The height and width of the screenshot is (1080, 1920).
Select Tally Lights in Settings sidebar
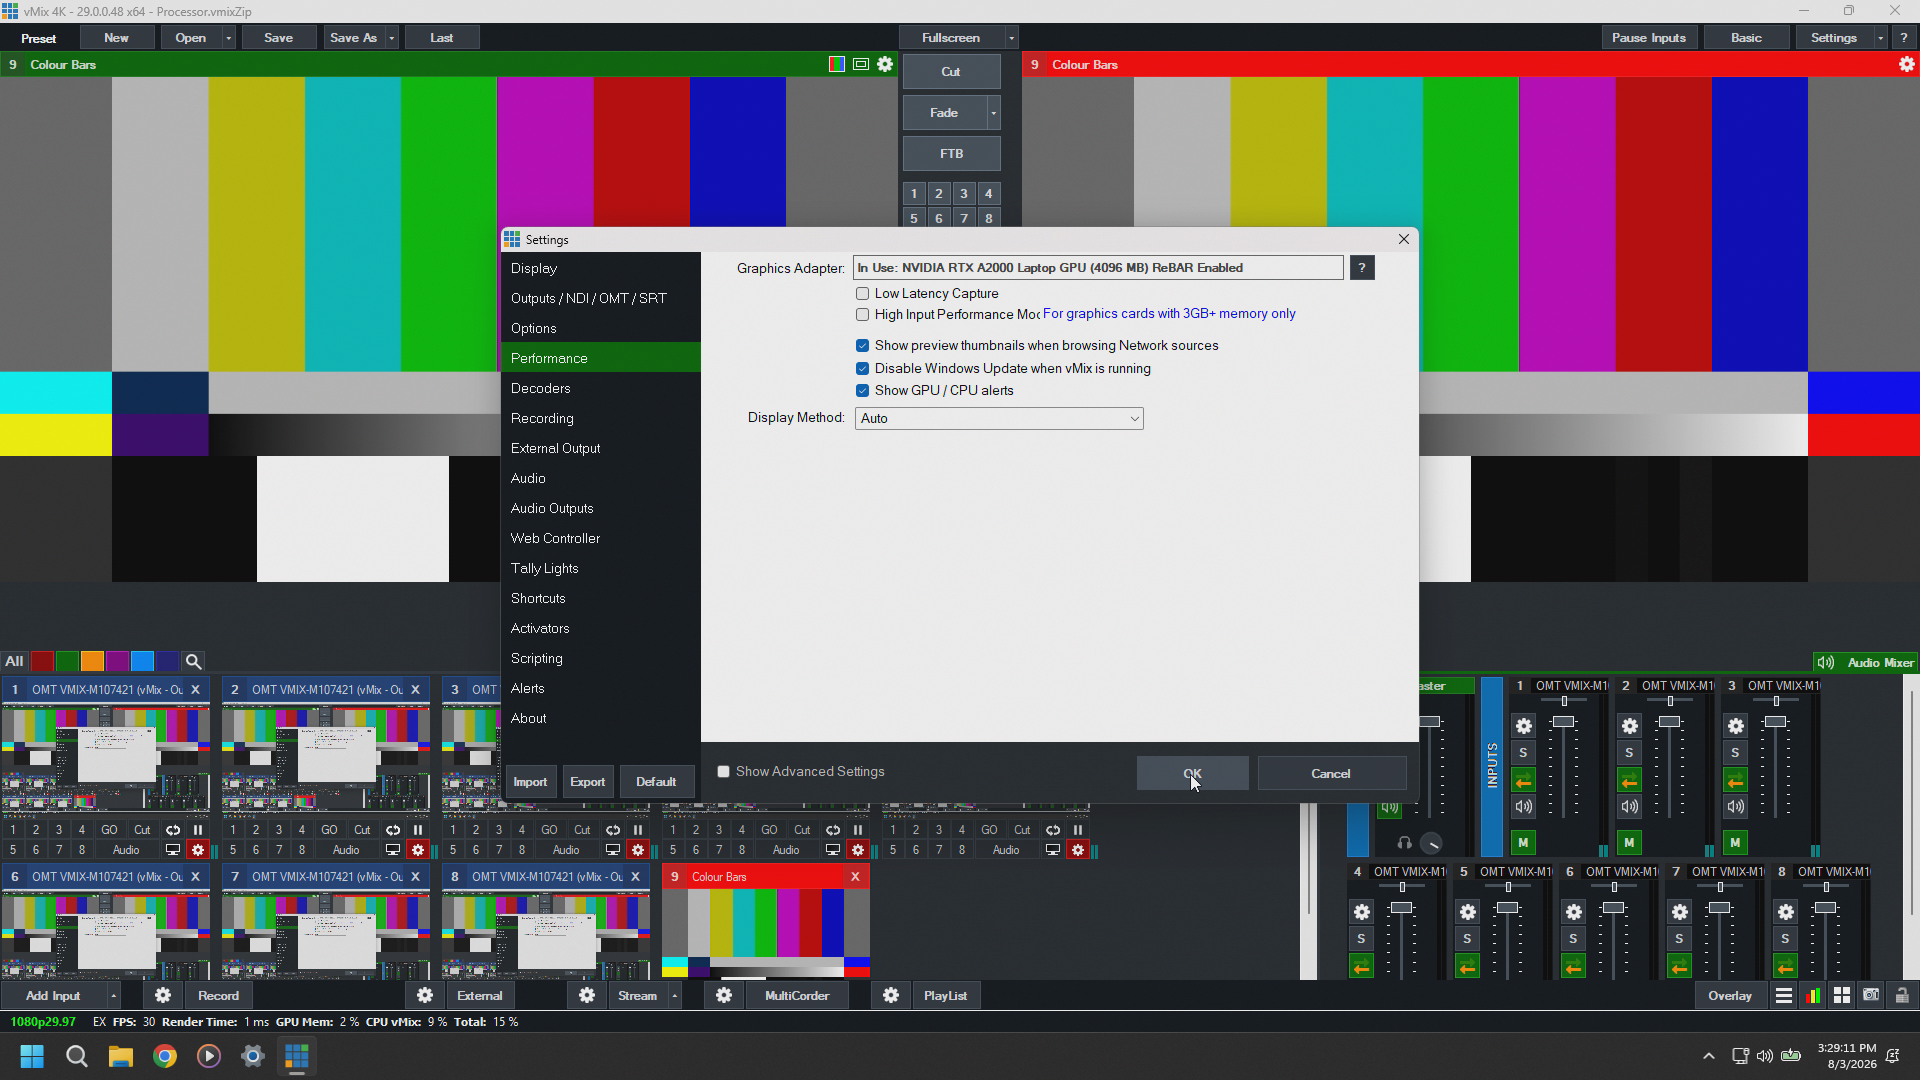tap(600, 568)
